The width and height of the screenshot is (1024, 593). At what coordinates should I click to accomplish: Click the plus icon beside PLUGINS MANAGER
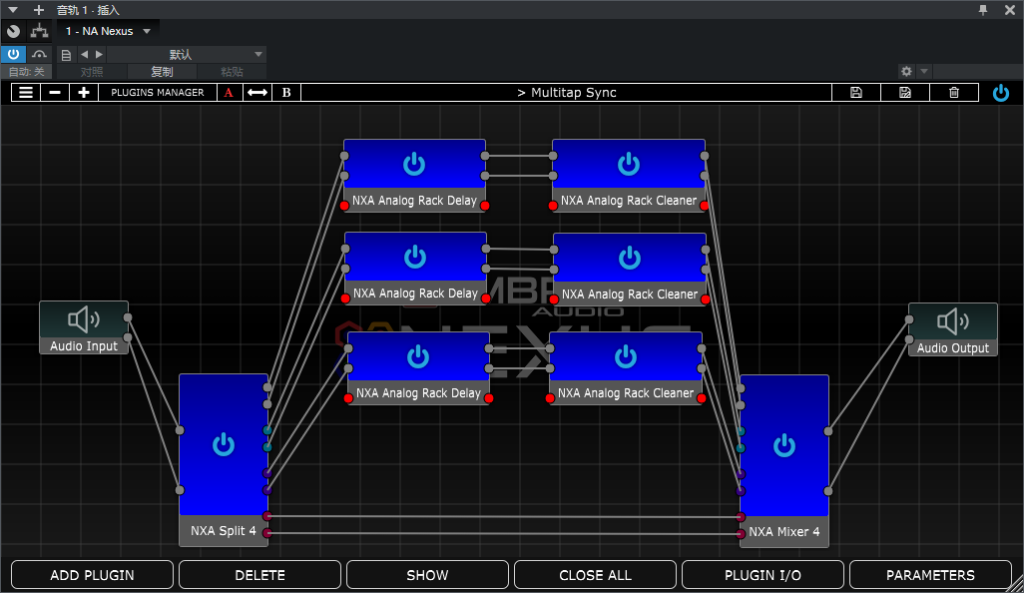84,93
